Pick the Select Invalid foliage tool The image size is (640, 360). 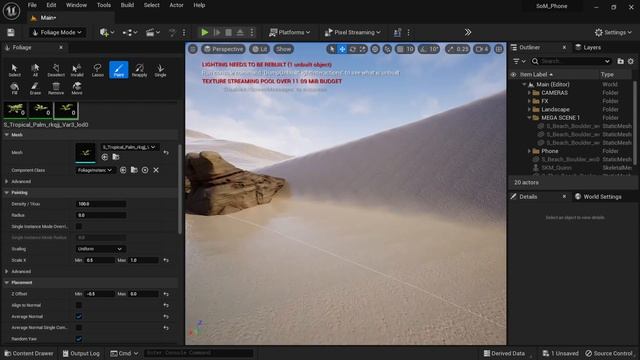click(x=77, y=69)
